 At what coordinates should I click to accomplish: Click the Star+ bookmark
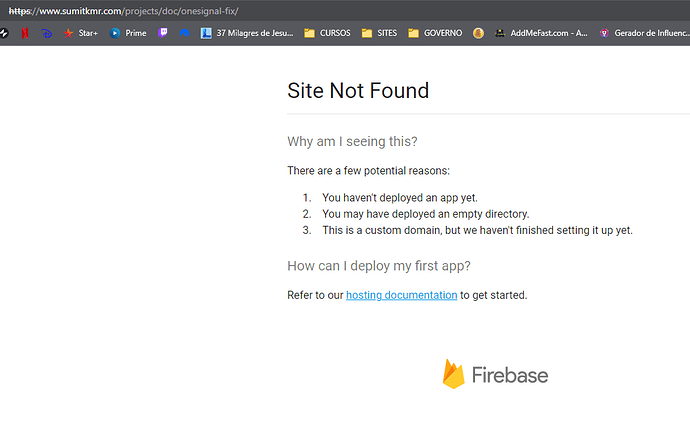click(x=81, y=33)
